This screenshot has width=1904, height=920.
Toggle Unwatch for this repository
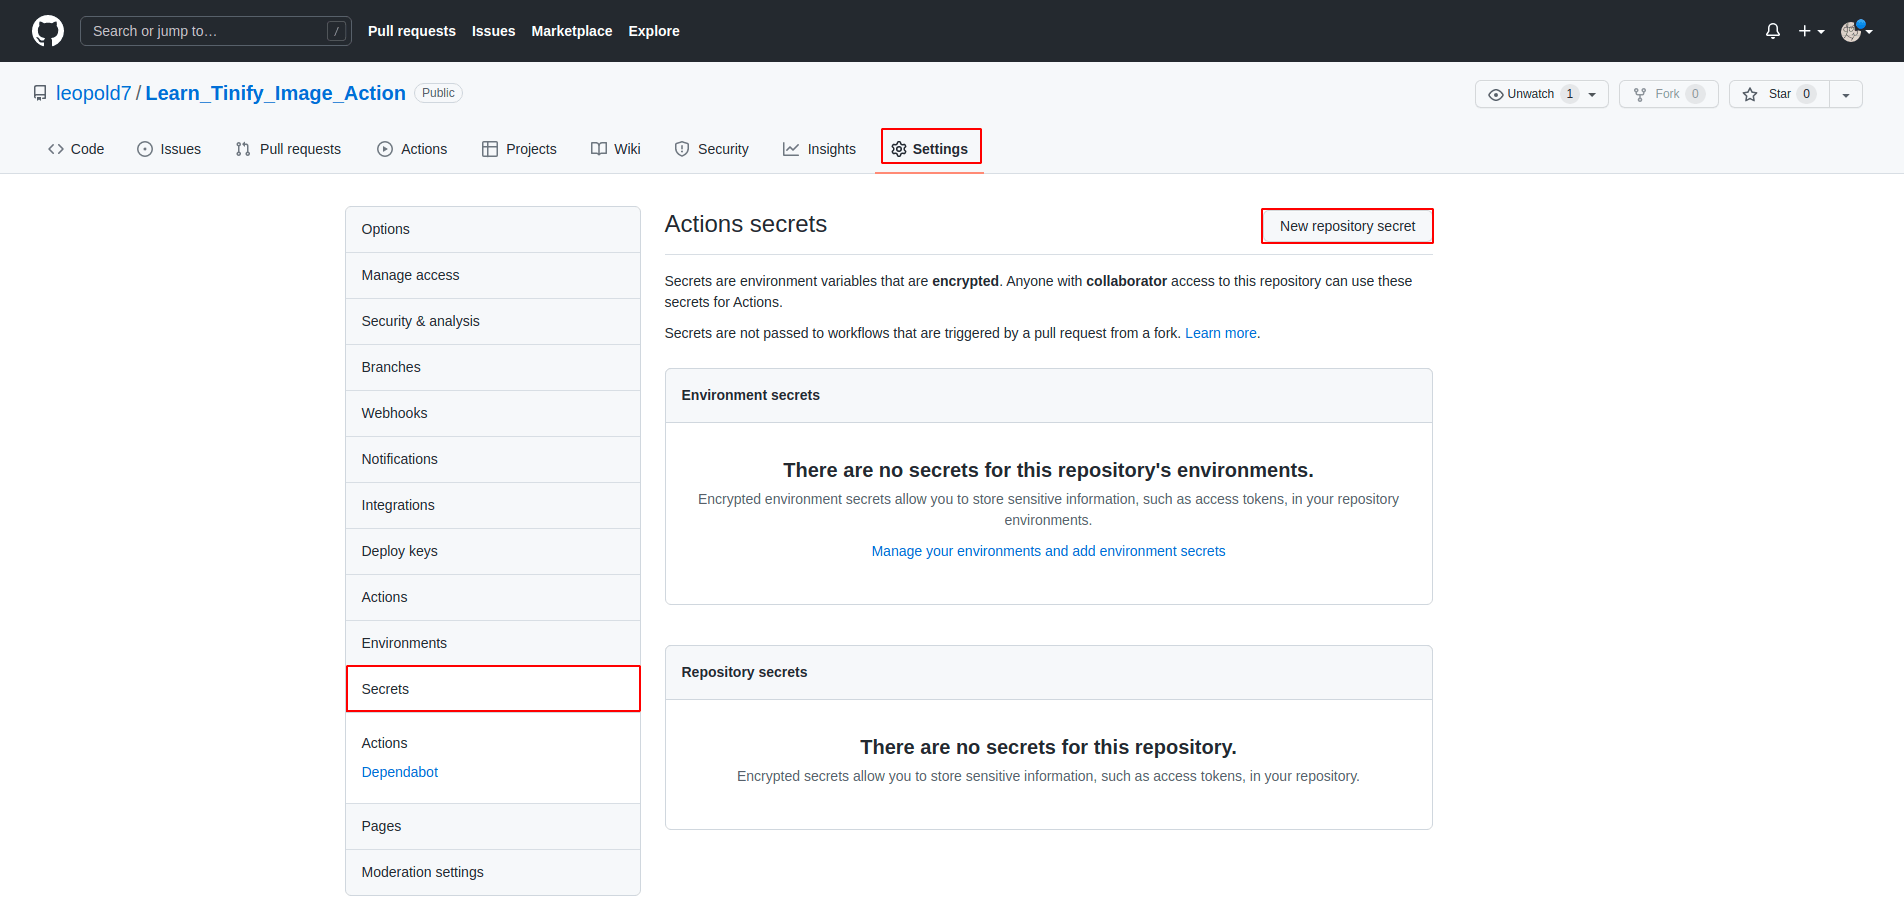pos(1530,94)
